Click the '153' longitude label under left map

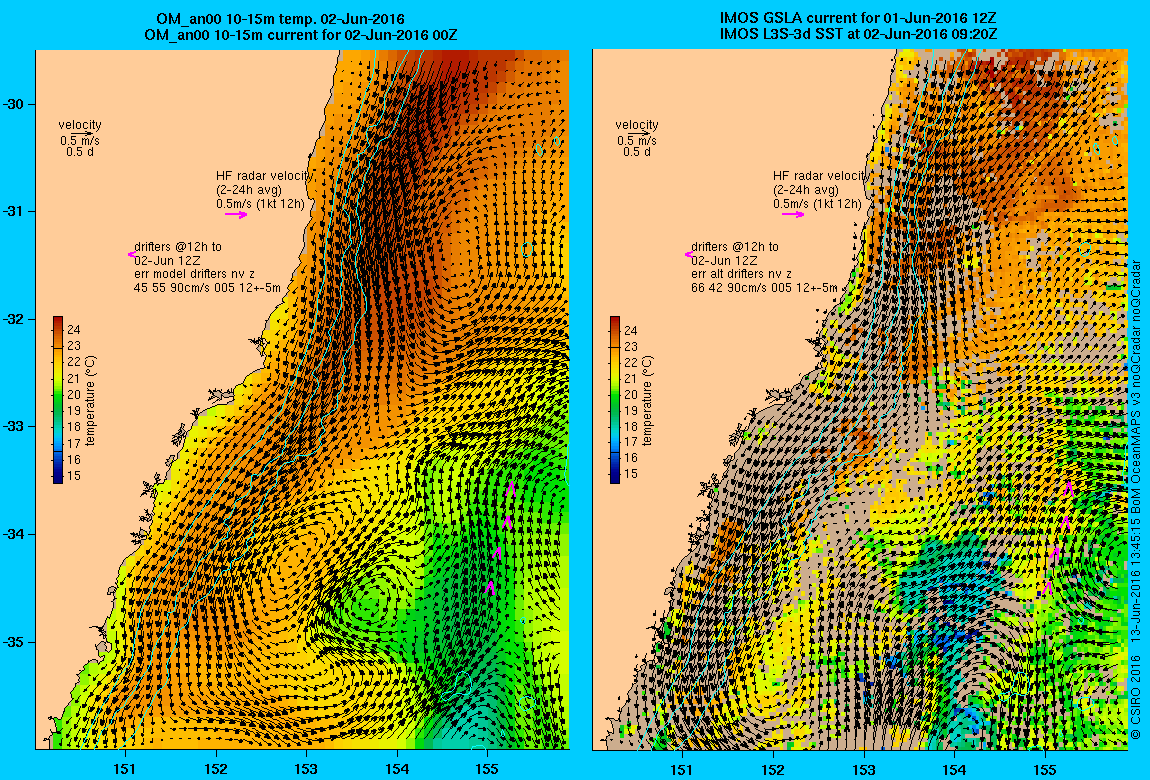click(306, 769)
